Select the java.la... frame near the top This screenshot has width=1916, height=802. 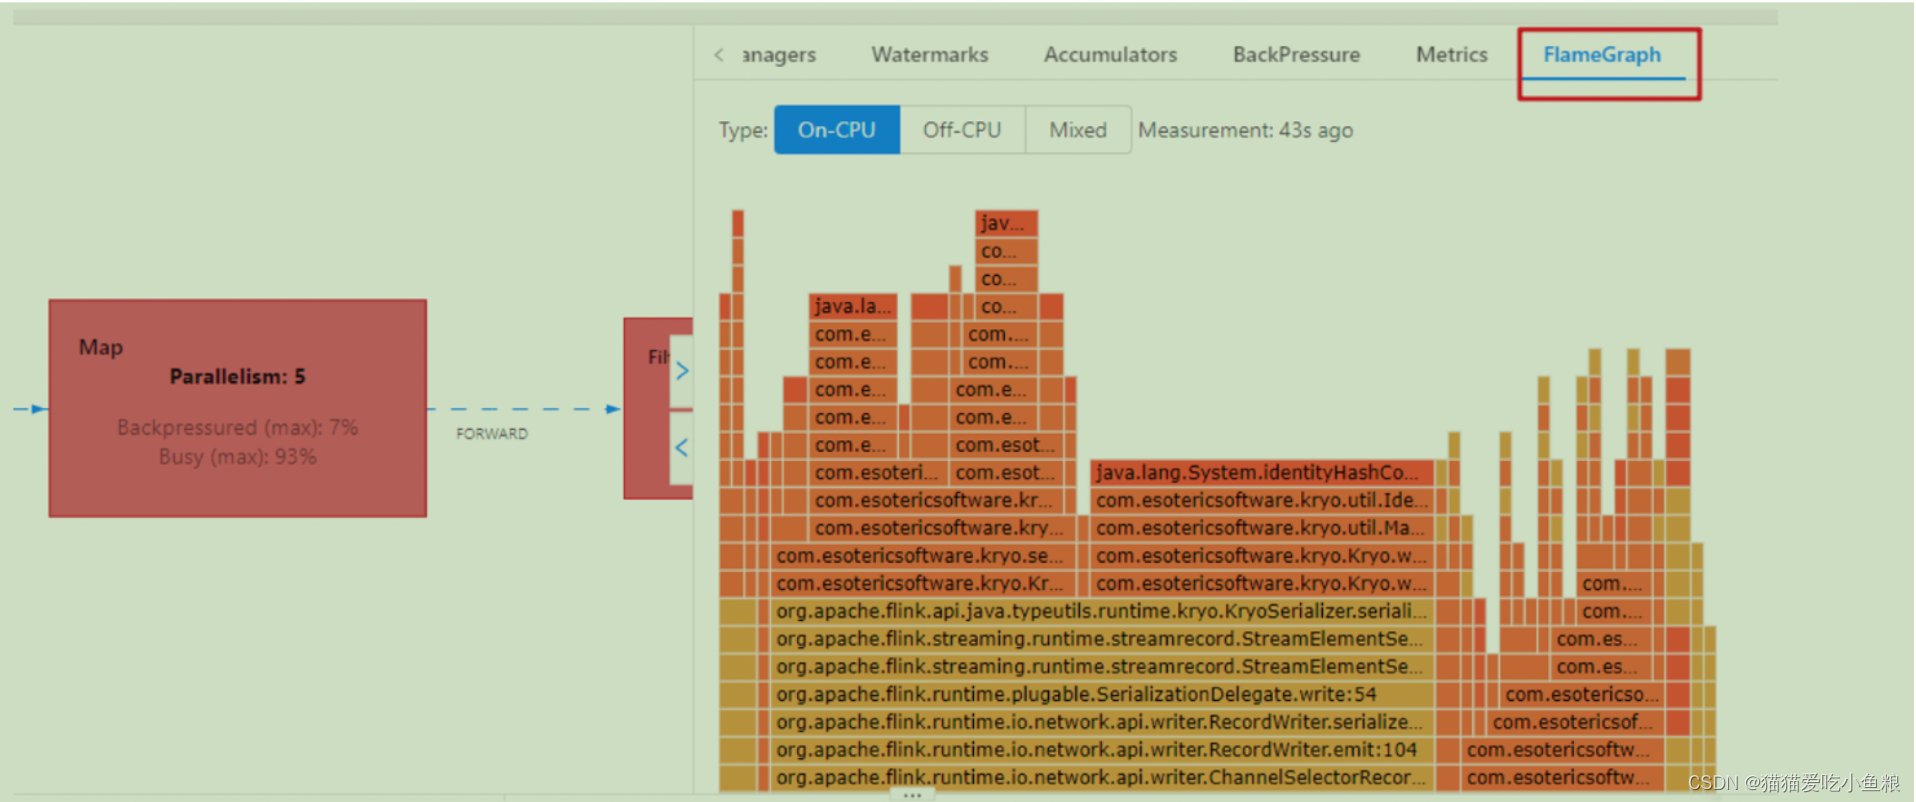coord(853,306)
